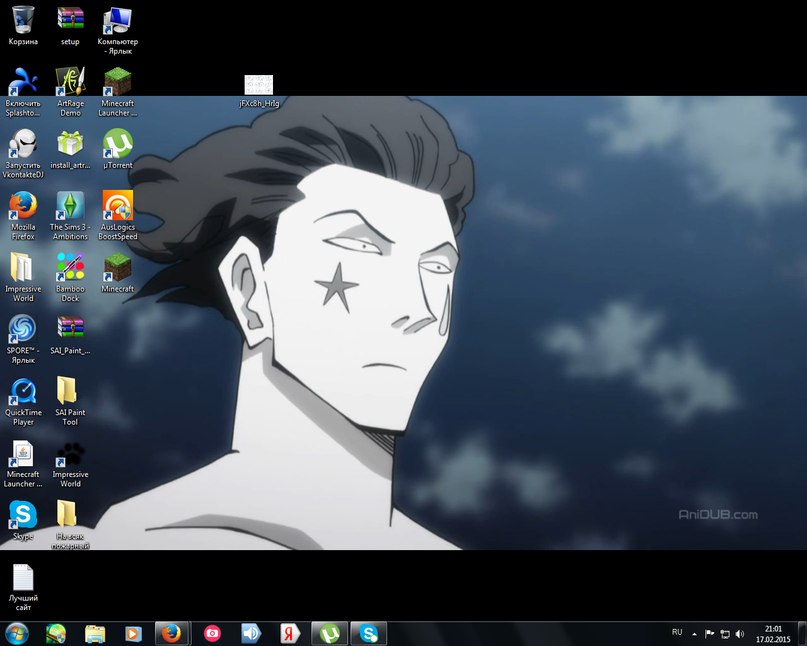Open the ArtRage Demo shortcut
This screenshot has height=646, width=807.
click(70, 92)
